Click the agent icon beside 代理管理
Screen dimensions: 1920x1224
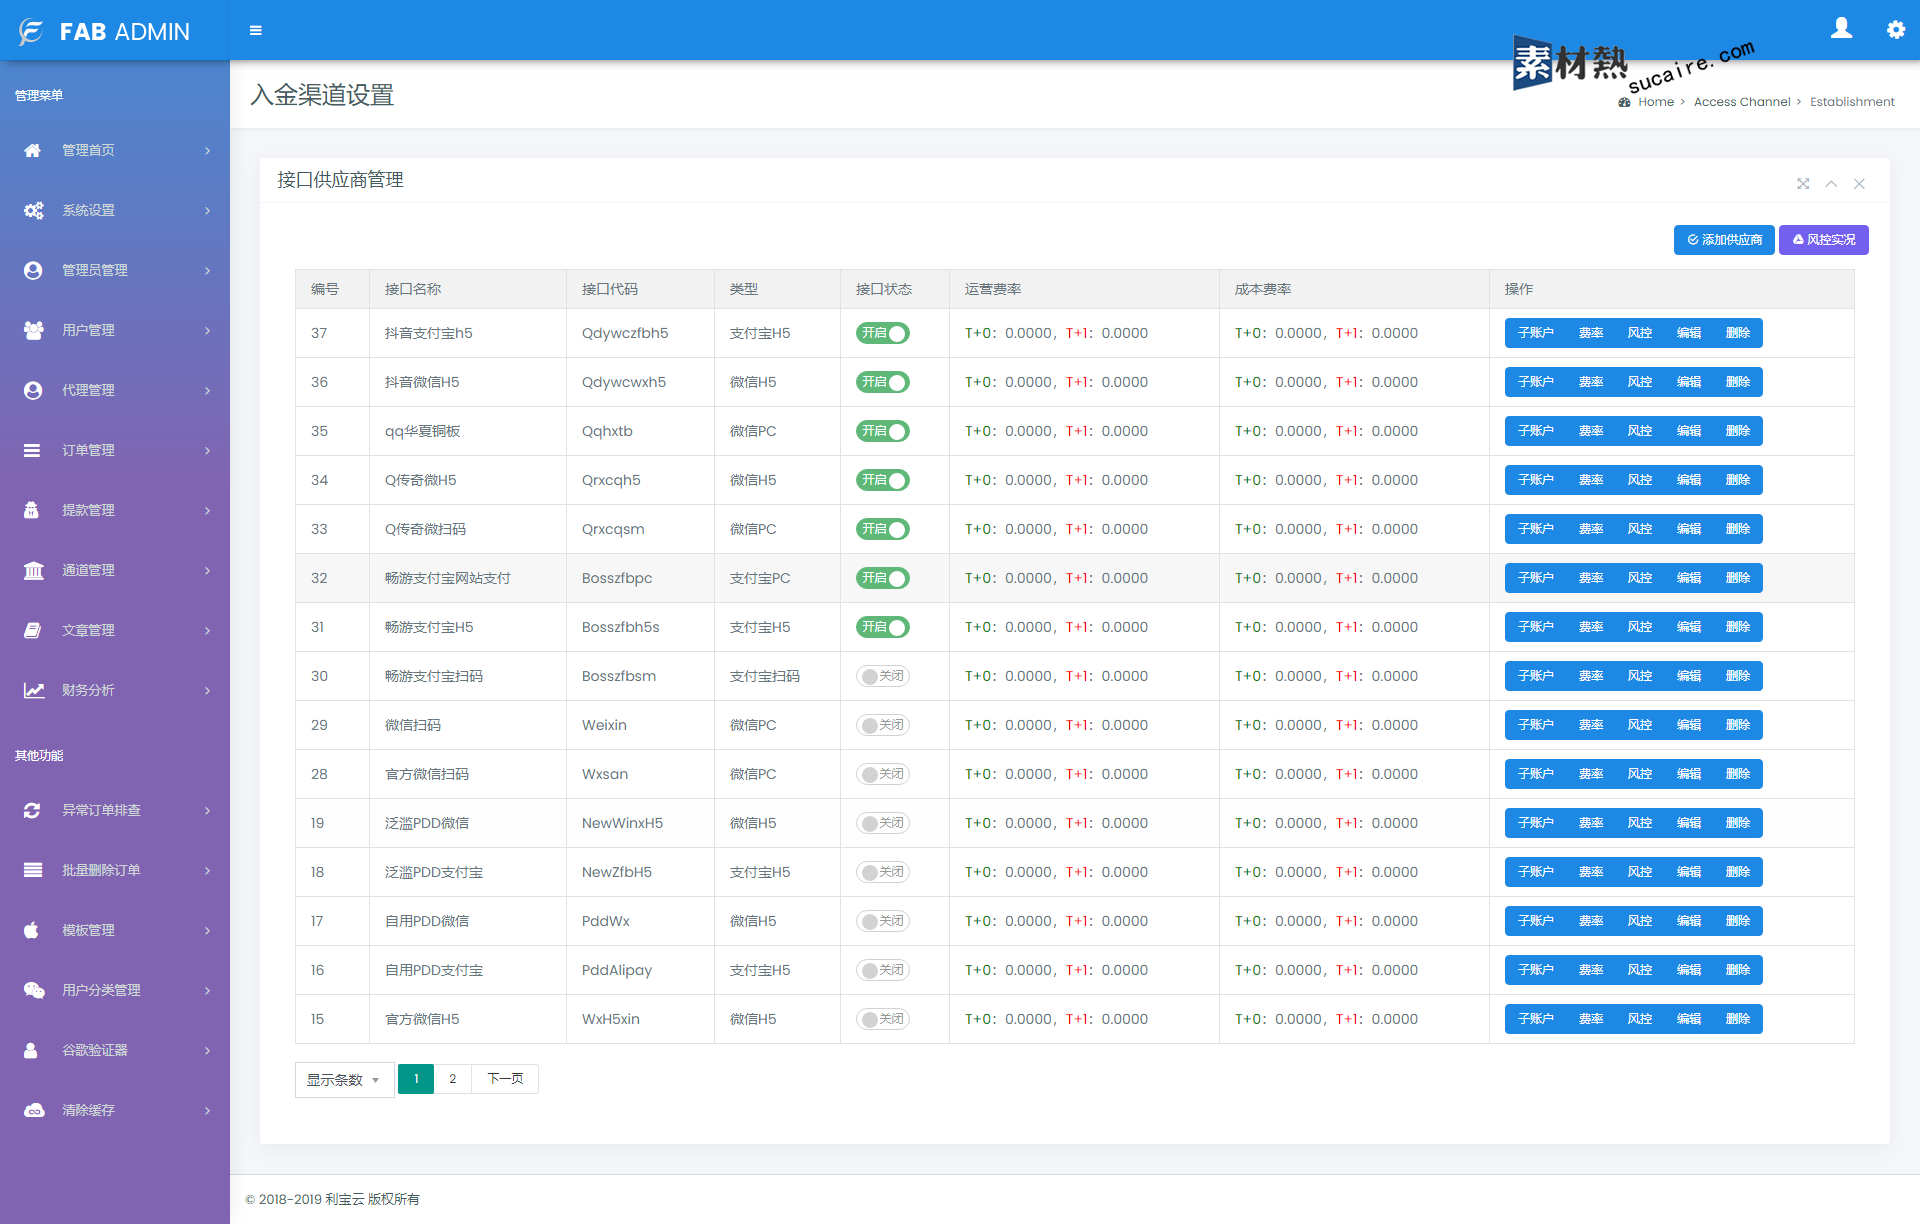33,390
